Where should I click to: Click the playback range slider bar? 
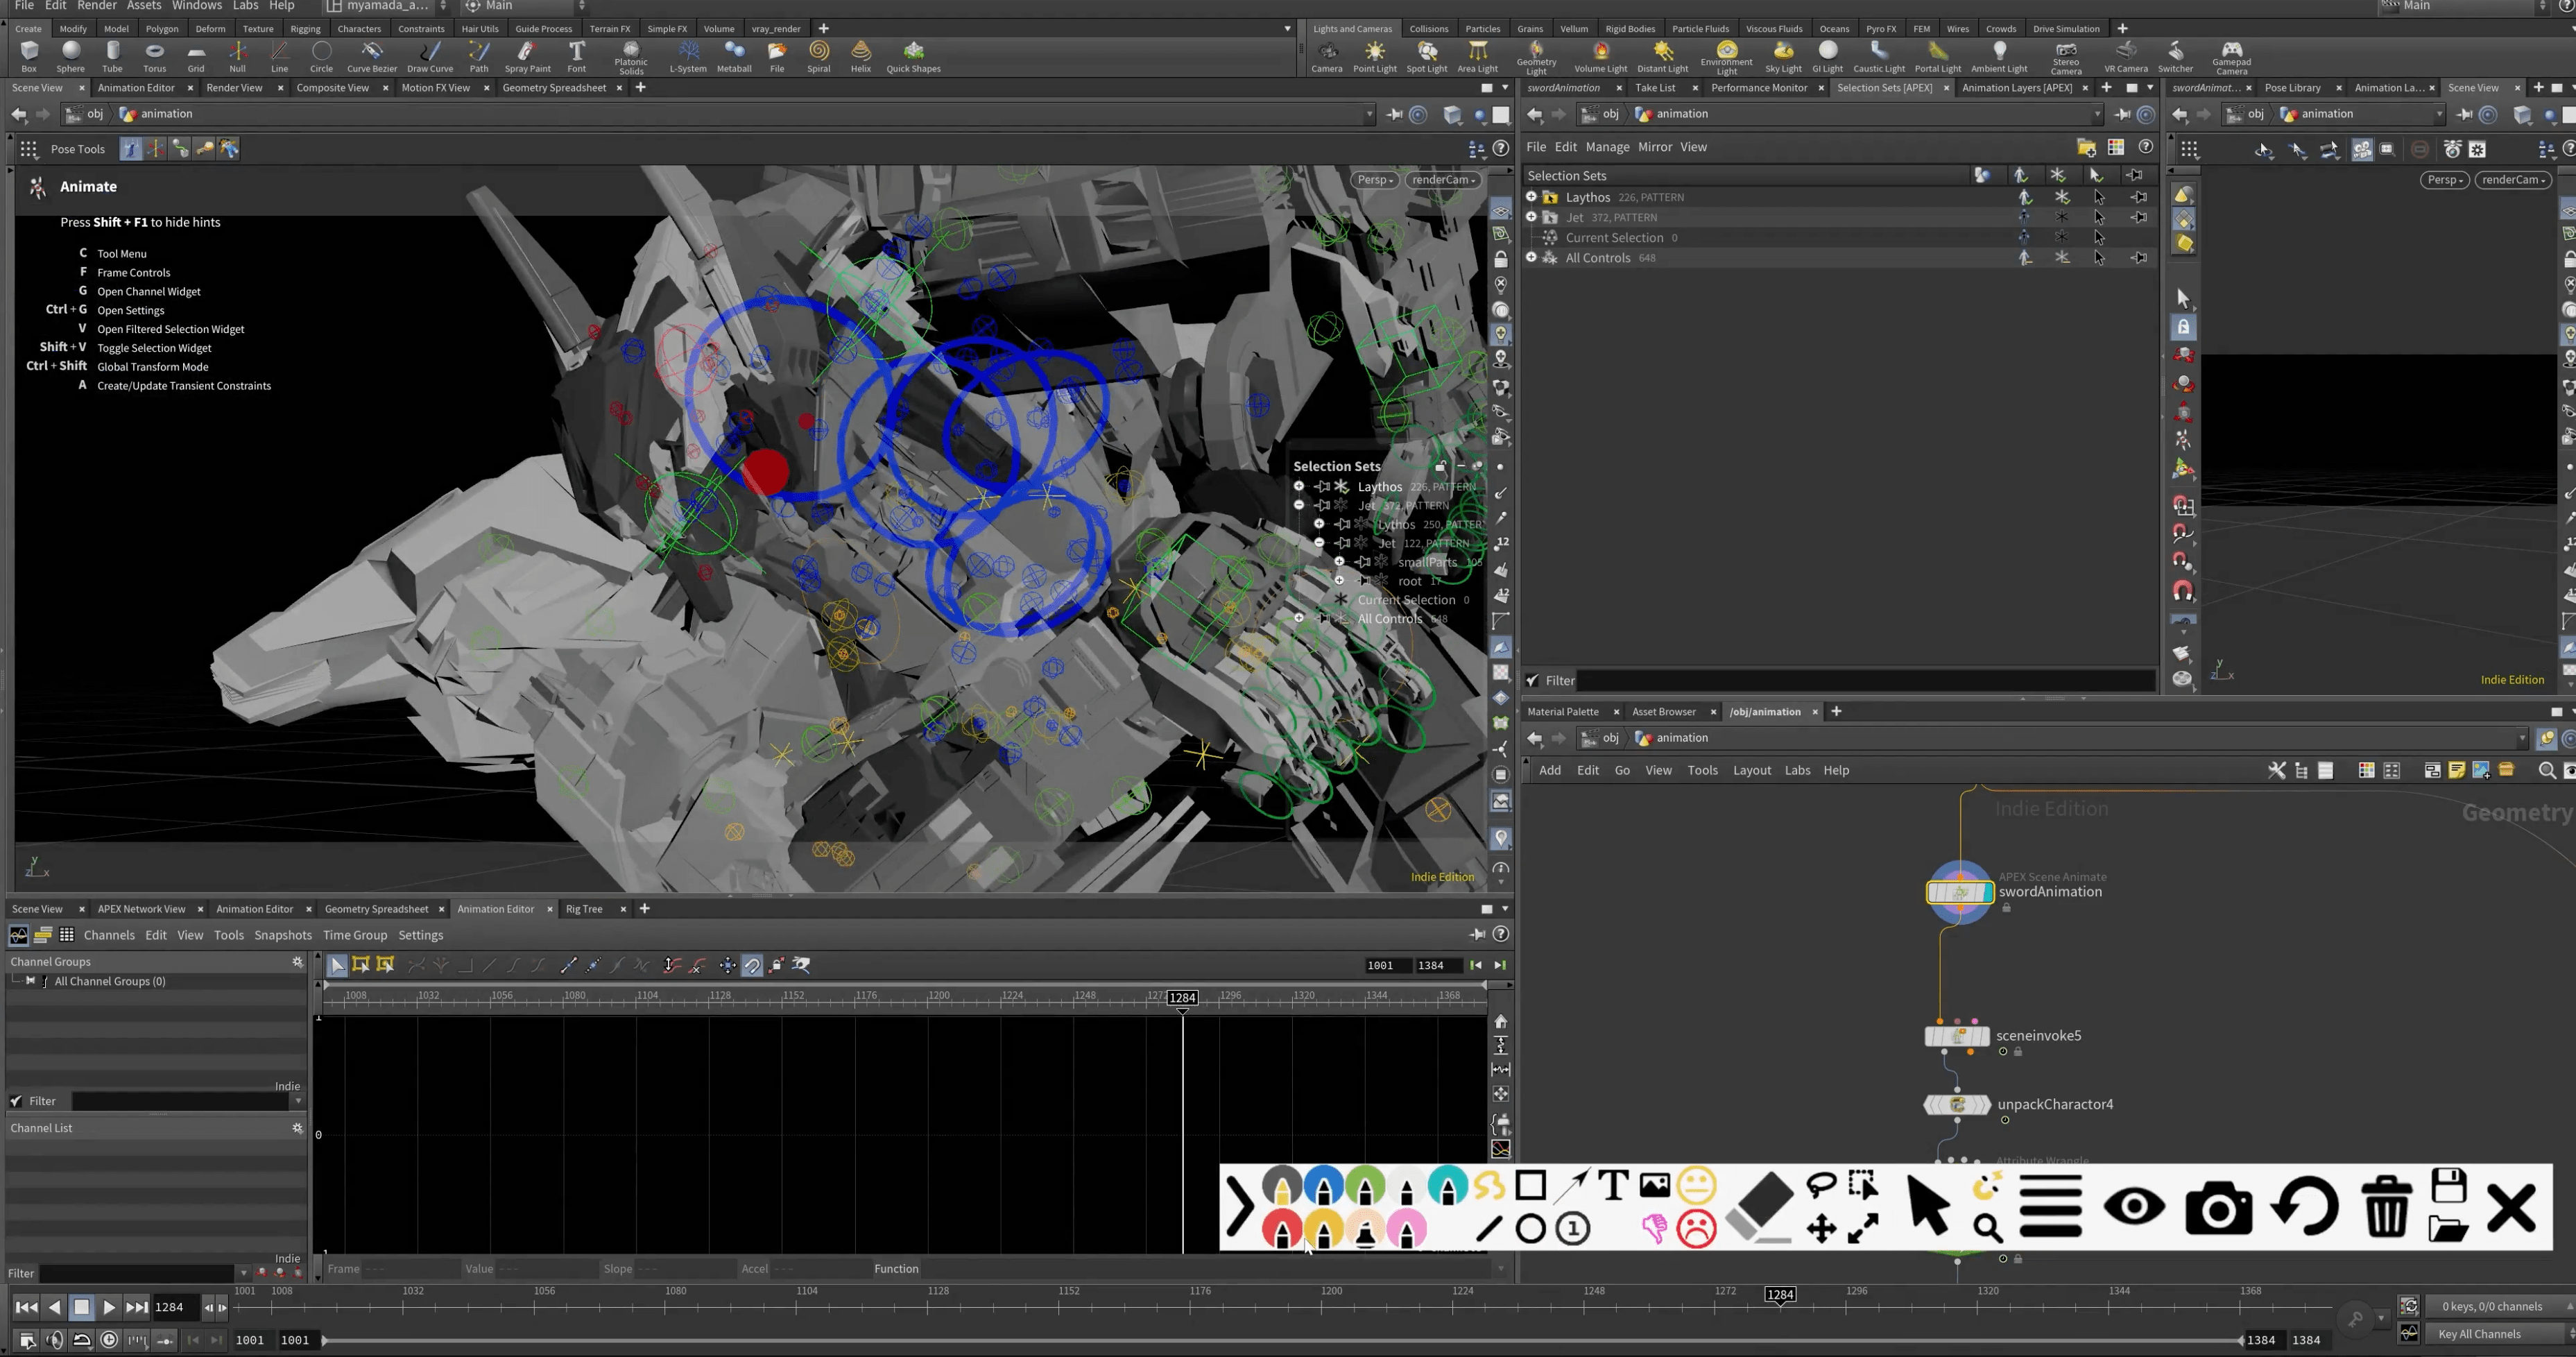(x=1282, y=1340)
